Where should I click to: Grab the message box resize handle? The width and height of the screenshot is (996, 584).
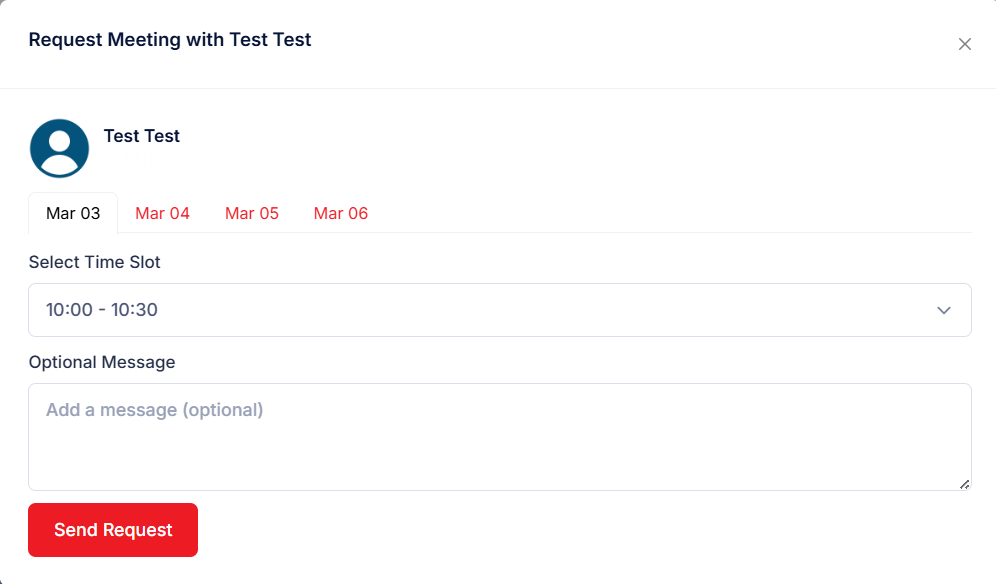point(964,484)
